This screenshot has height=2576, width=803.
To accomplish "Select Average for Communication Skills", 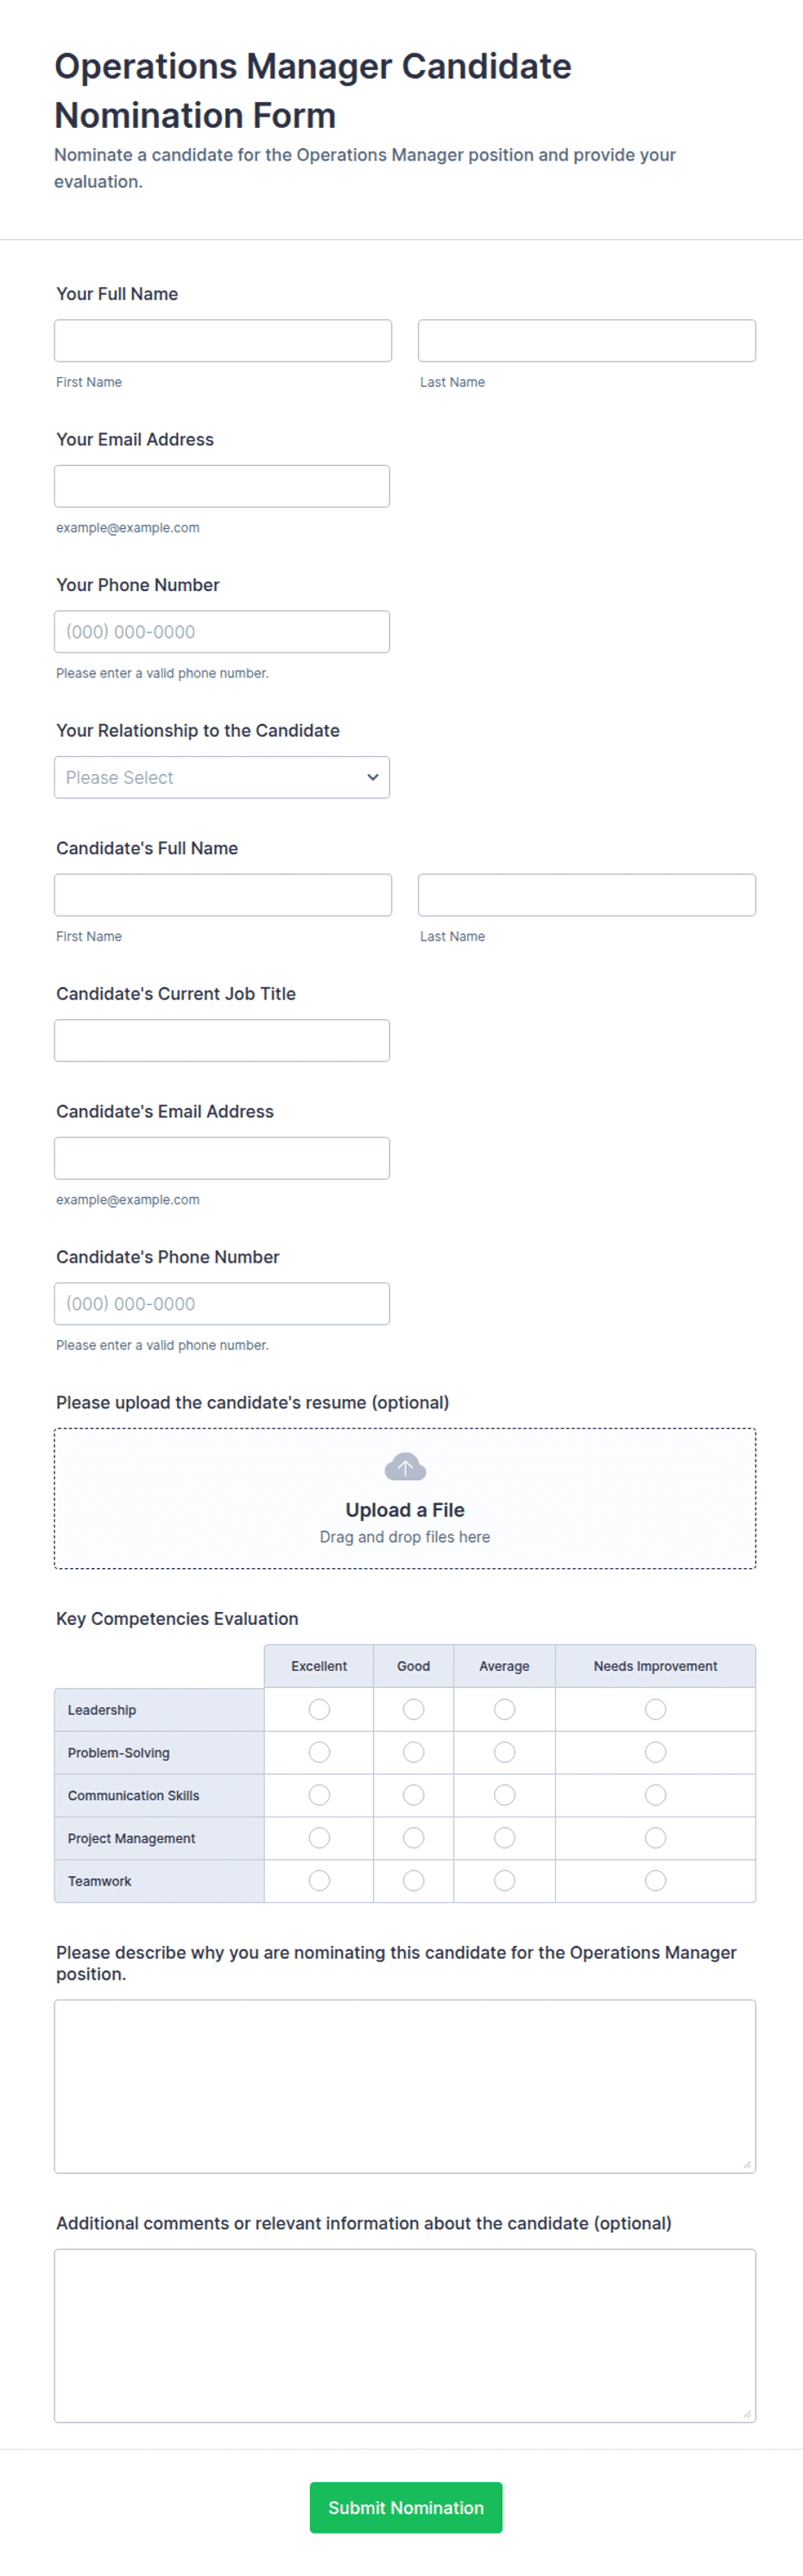I will click(504, 1795).
